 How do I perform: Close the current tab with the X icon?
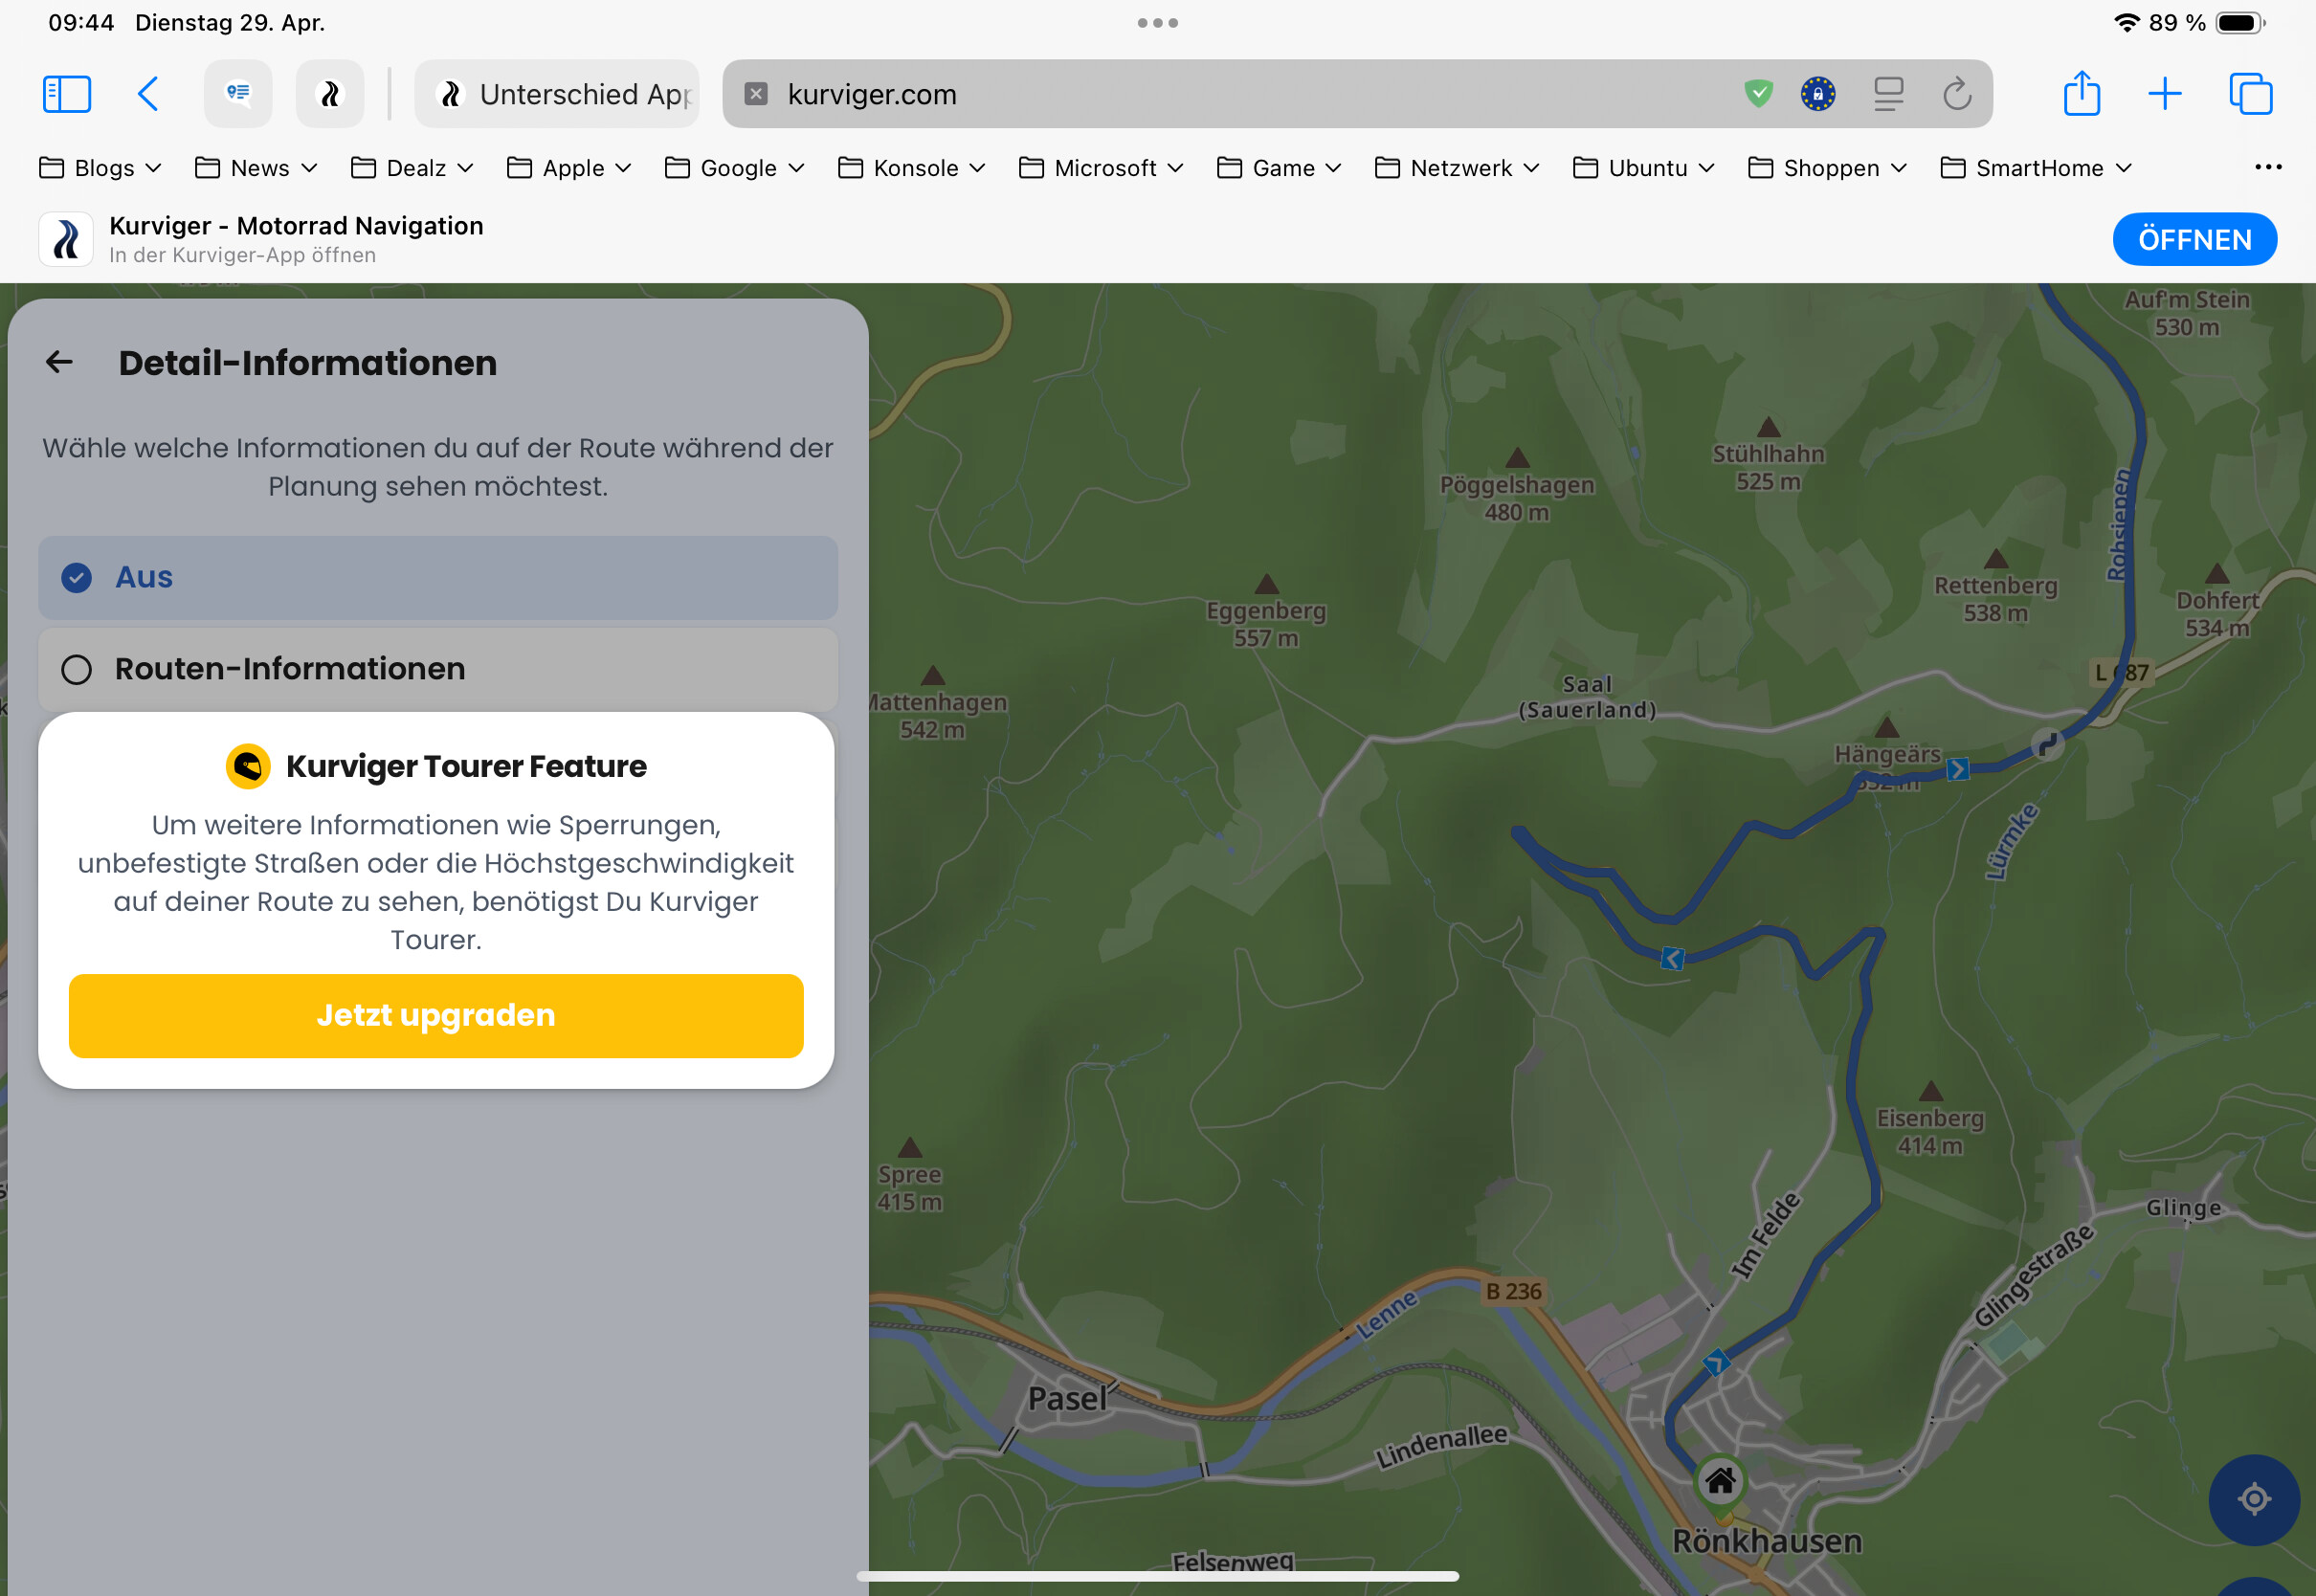756,94
